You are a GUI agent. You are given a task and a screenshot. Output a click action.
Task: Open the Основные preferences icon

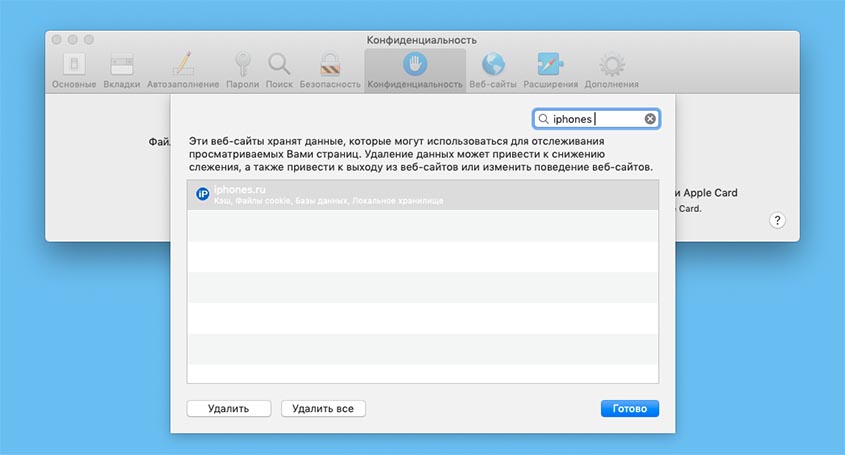pyautogui.click(x=74, y=65)
